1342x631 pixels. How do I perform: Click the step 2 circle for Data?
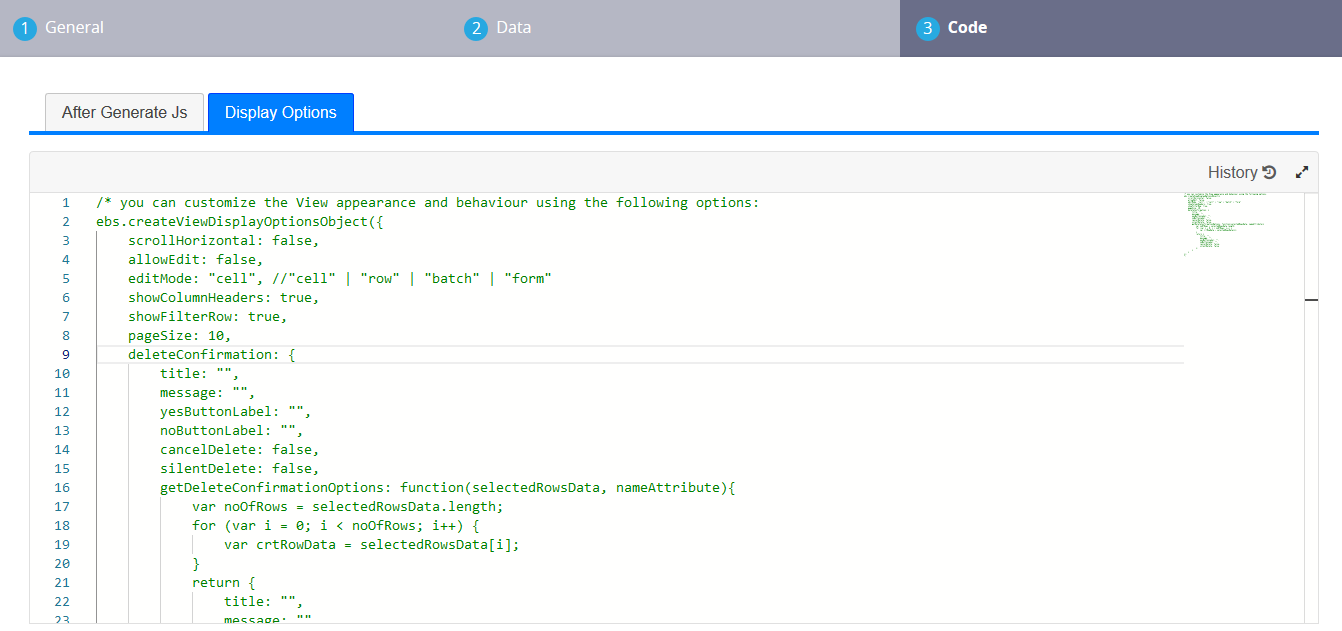click(x=476, y=28)
